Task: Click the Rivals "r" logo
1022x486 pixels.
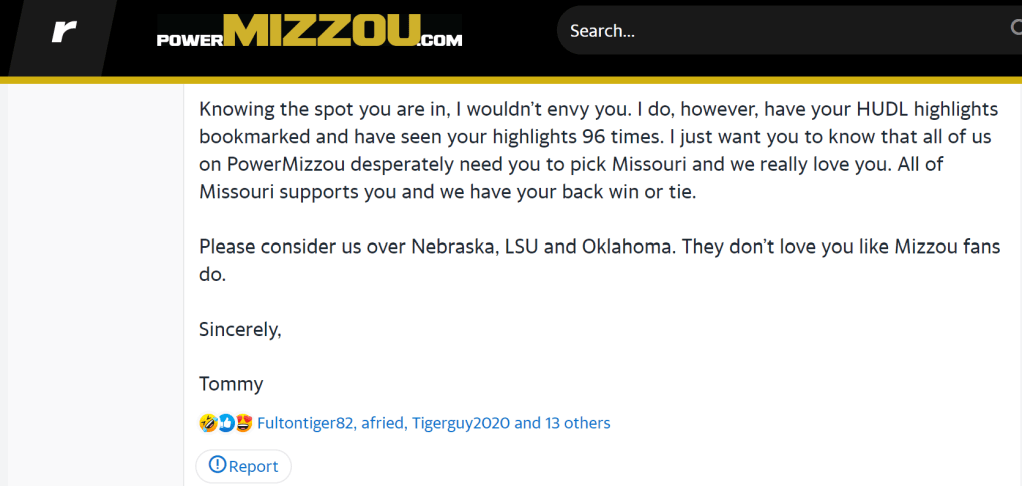Action: tap(64, 33)
